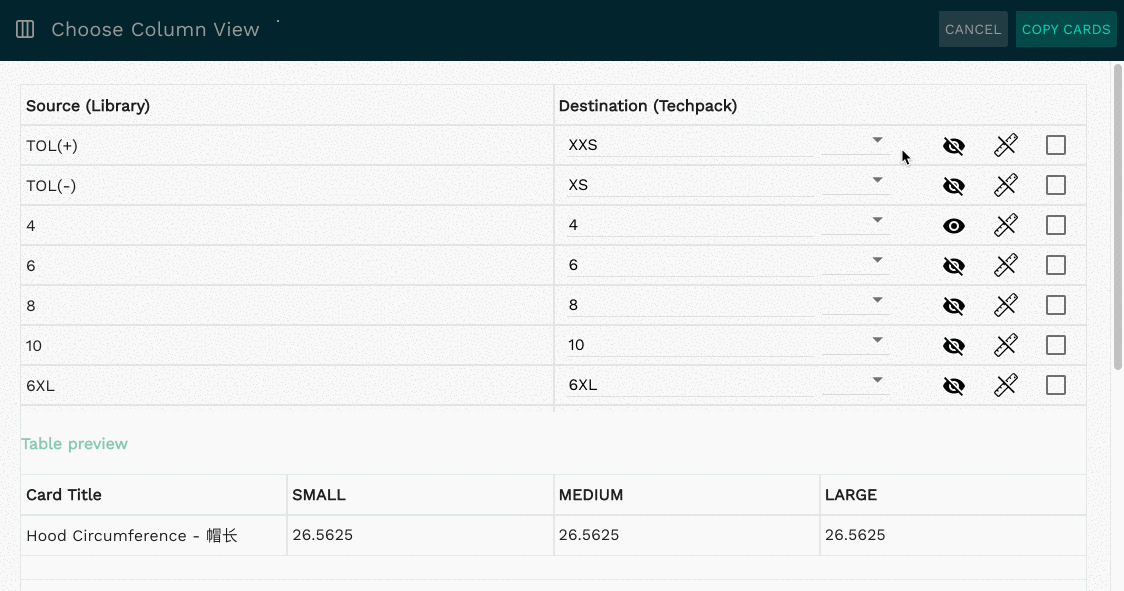The height and width of the screenshot is (591, 1124).
Task: Click the vertical scrollbar on the right
Action: pyautogui.click(x=1118, y=217)
